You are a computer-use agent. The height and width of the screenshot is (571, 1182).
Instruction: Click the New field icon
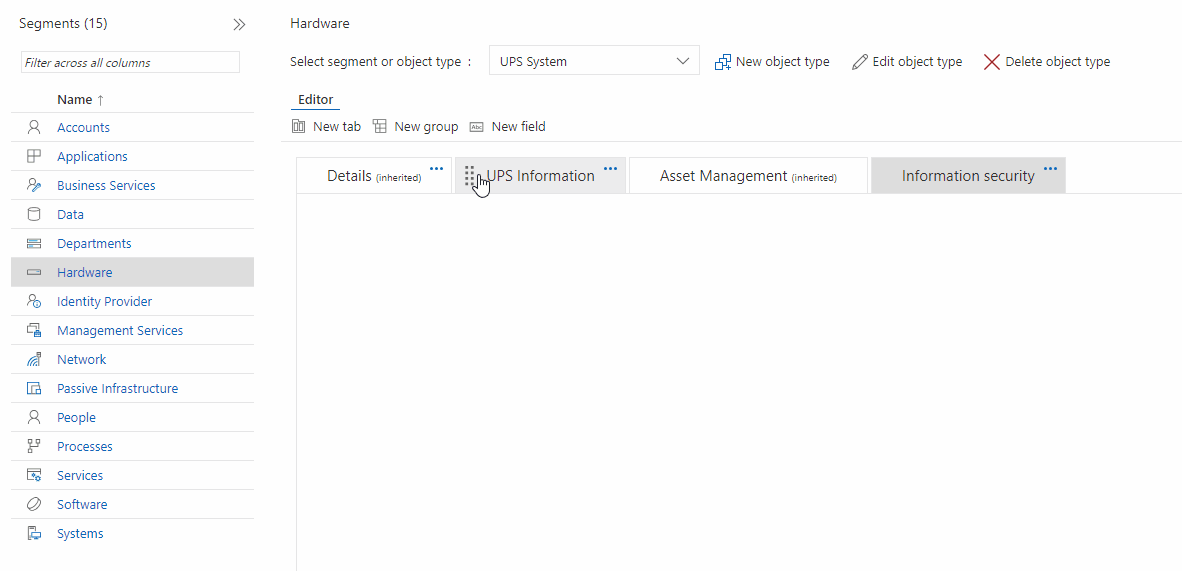pyautogui.click(x=476, y=127)
